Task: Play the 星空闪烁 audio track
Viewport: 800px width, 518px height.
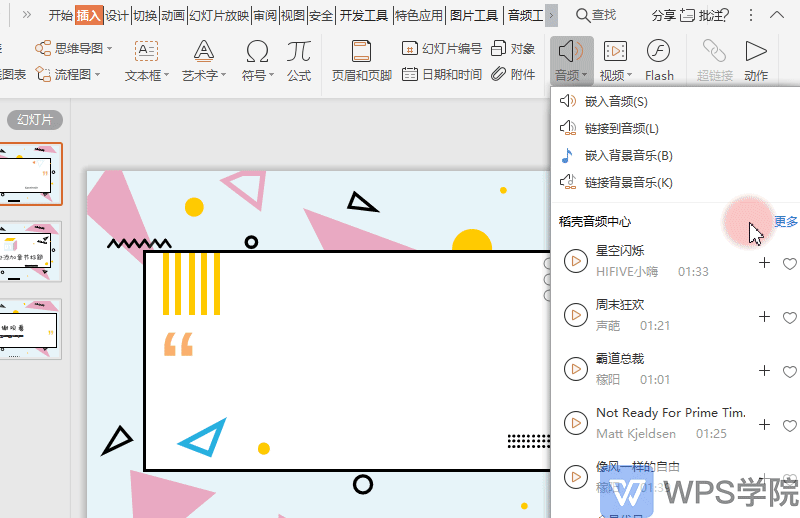Action: click(576, 261)
